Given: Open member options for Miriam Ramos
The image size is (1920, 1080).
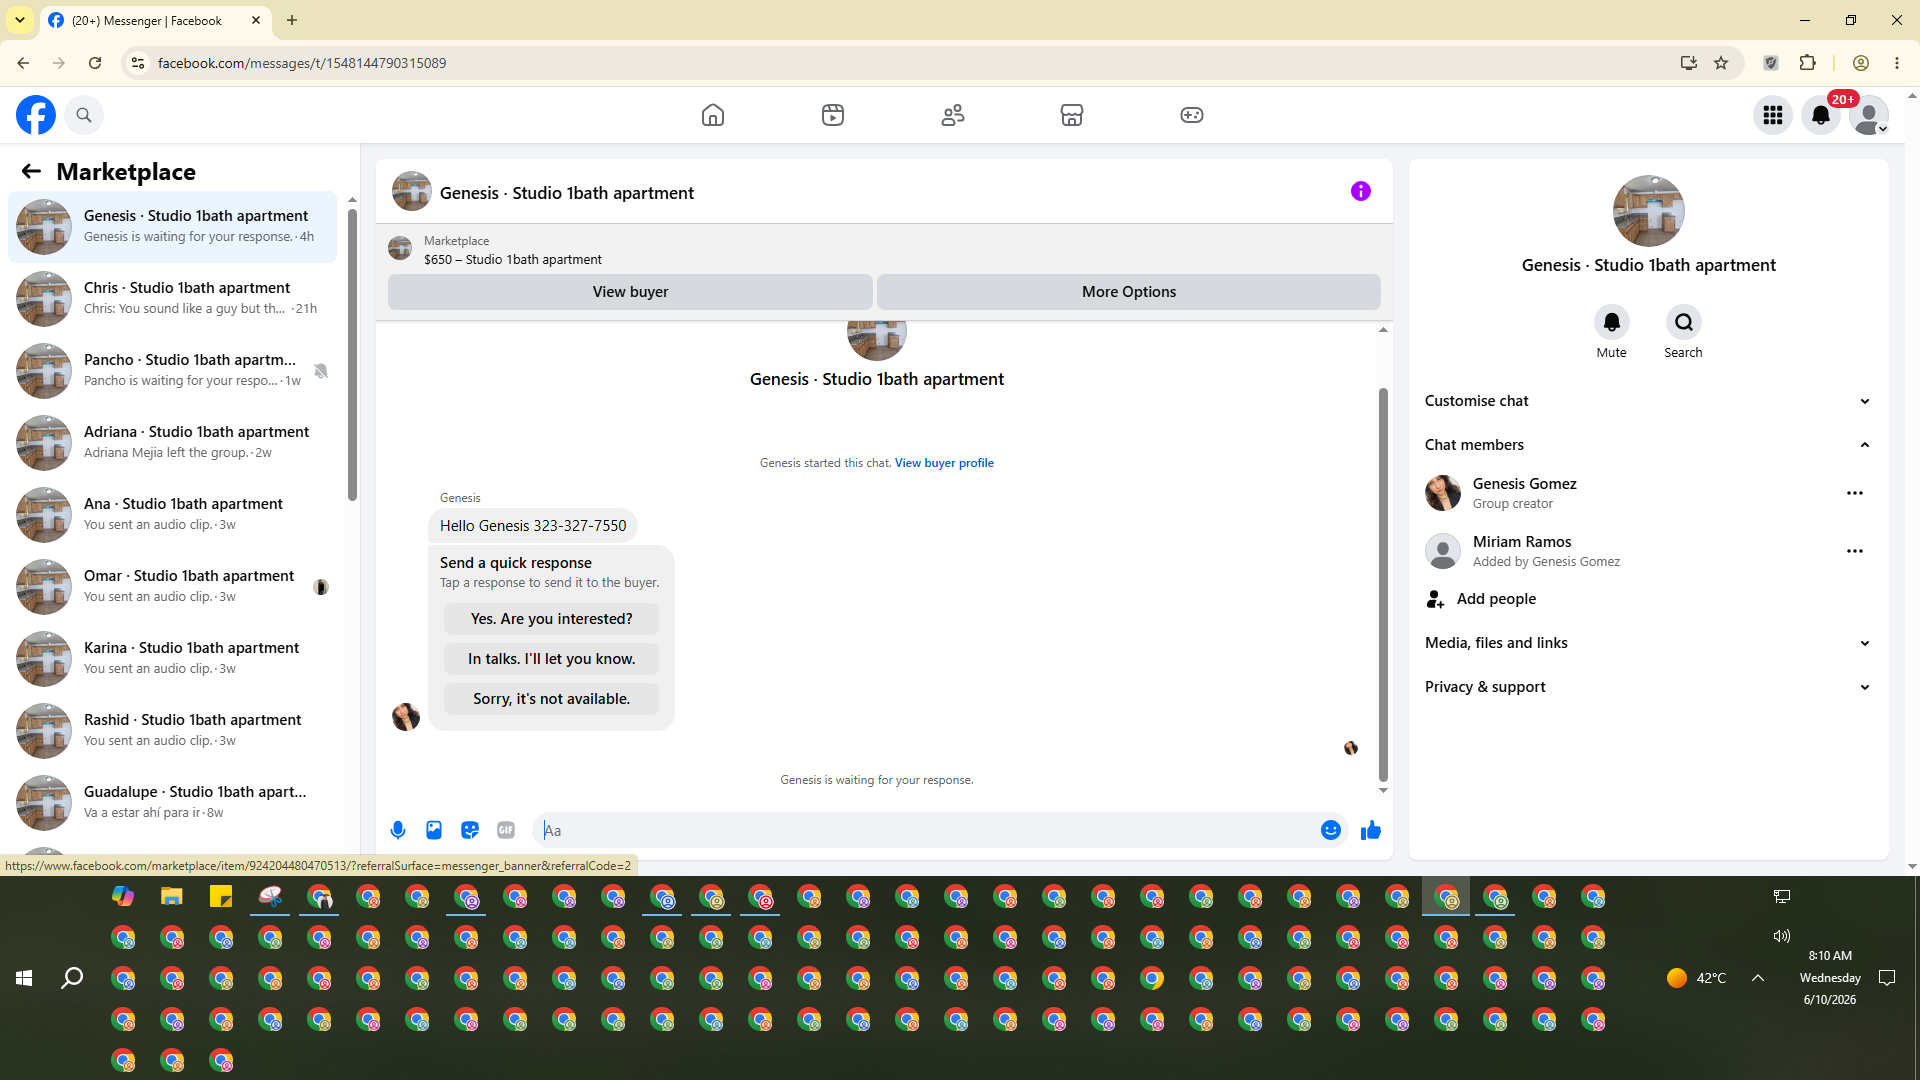Looking at the screenshot, I should [1855, 551].
